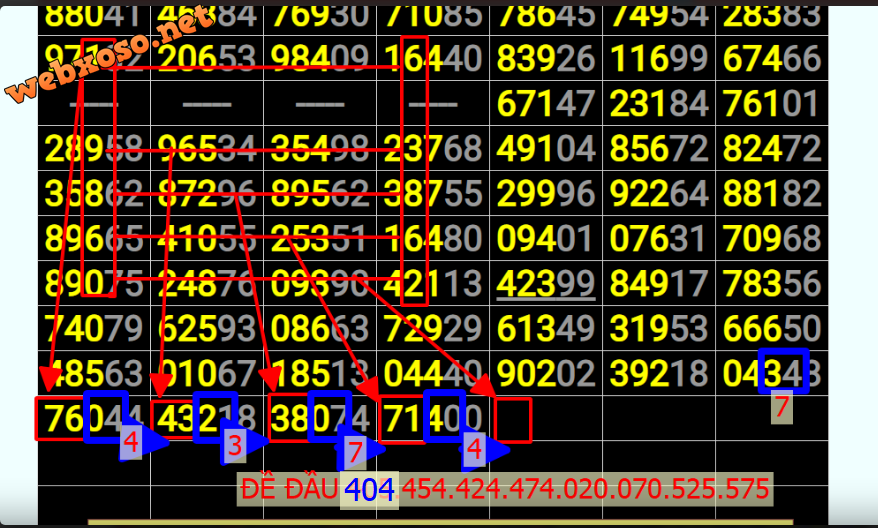Select the result 62593
Image resolution: width=878 pixels, height=528 pixels.
[x=207, y=328]
